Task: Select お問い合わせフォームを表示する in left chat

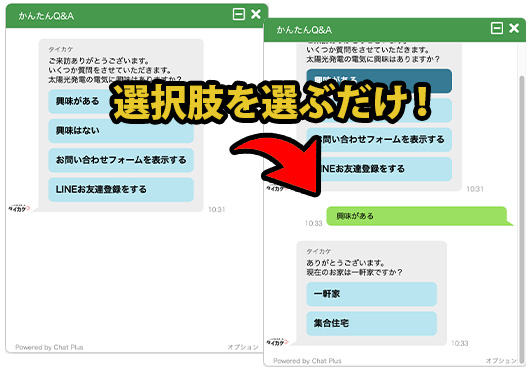Action: [121, 160]
